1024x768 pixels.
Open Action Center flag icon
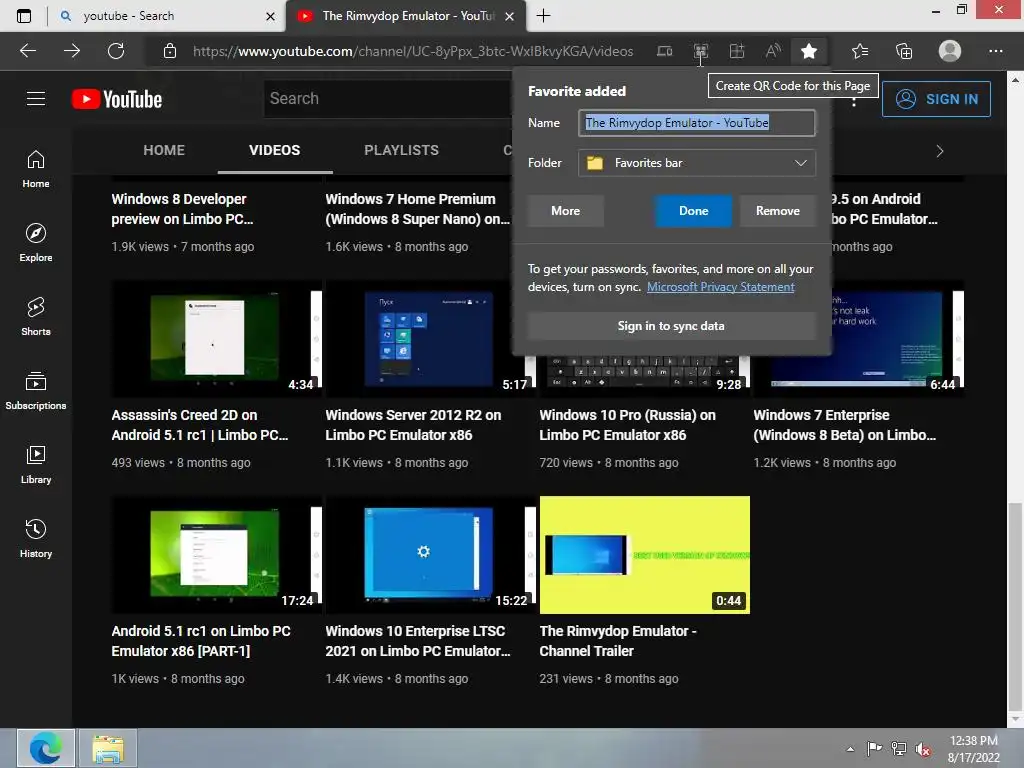coord(874,749)
